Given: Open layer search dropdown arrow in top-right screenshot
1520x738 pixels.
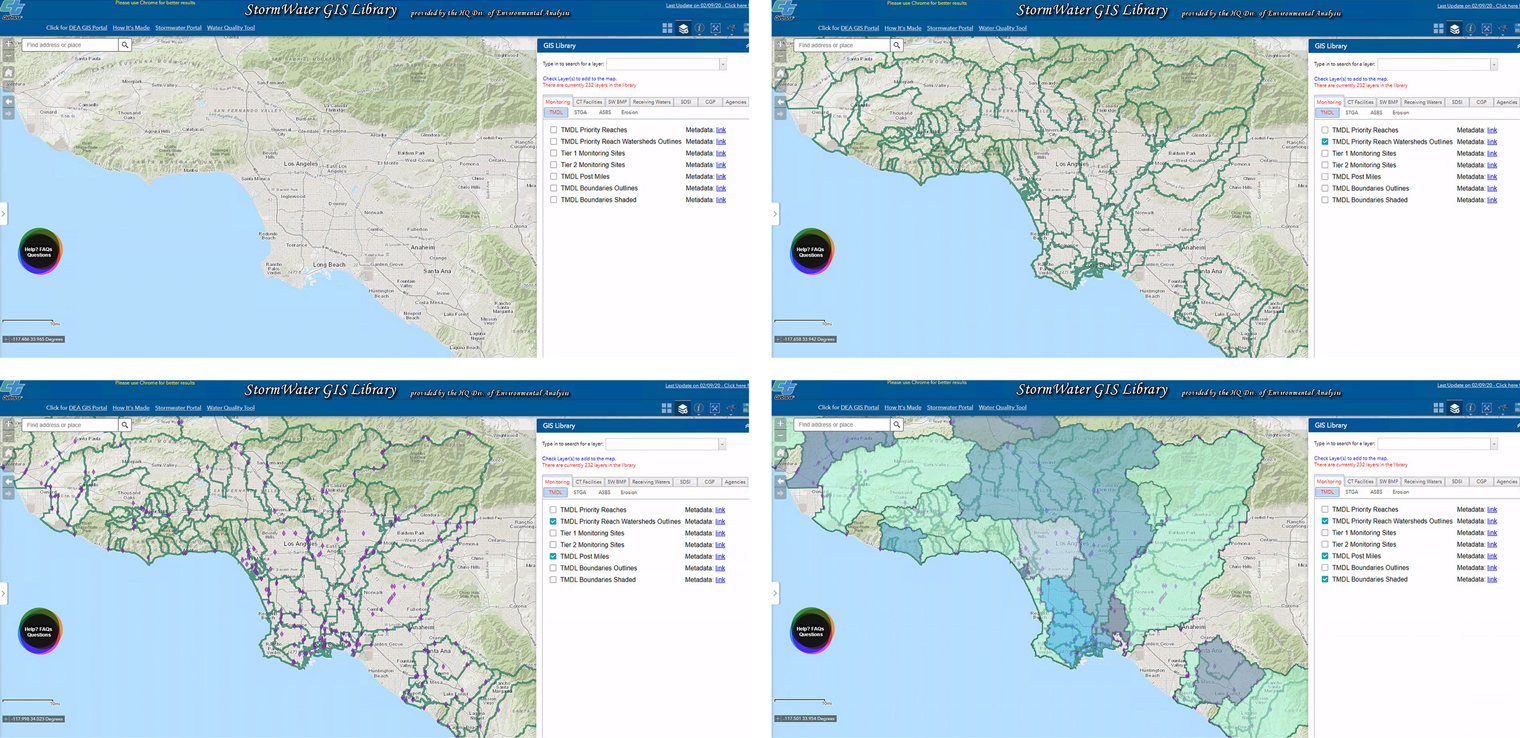Looking at the screenshot, I should click(x=1494, y=64).
